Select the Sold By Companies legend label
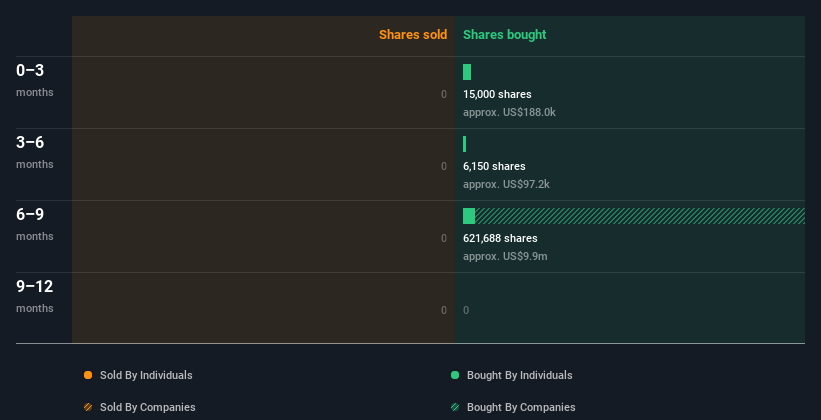 (x=148, y=407)
